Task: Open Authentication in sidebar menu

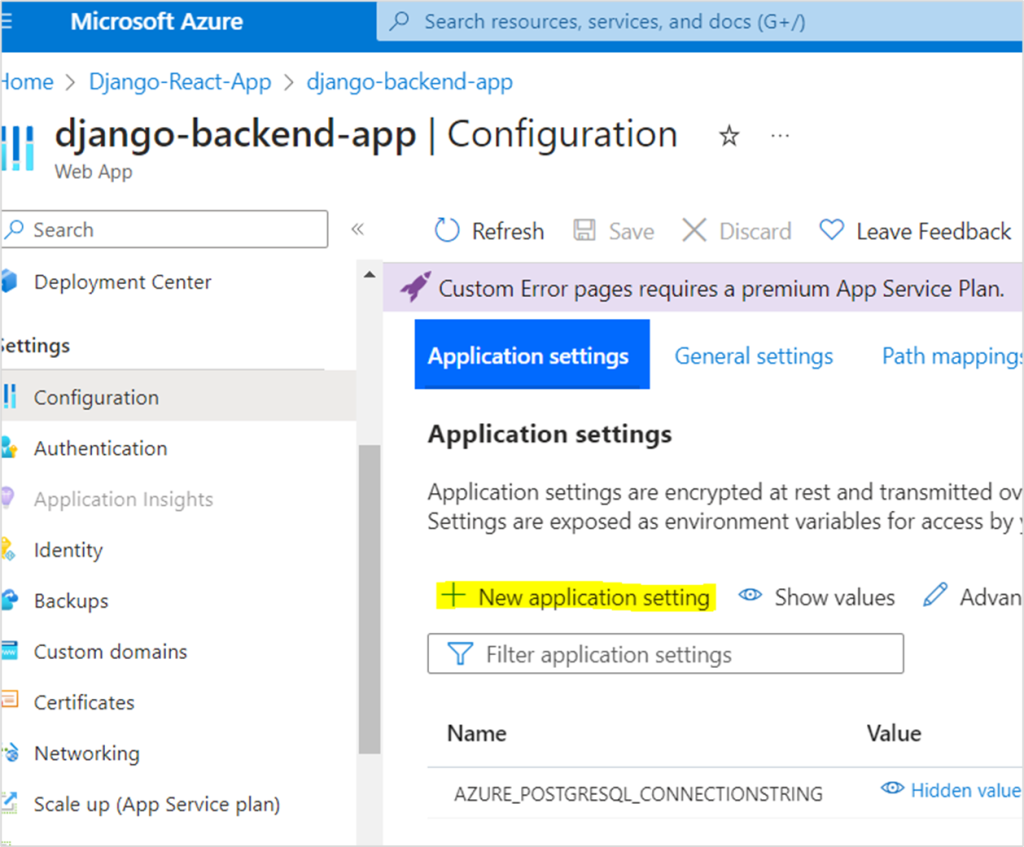Action: pos(101,449)
